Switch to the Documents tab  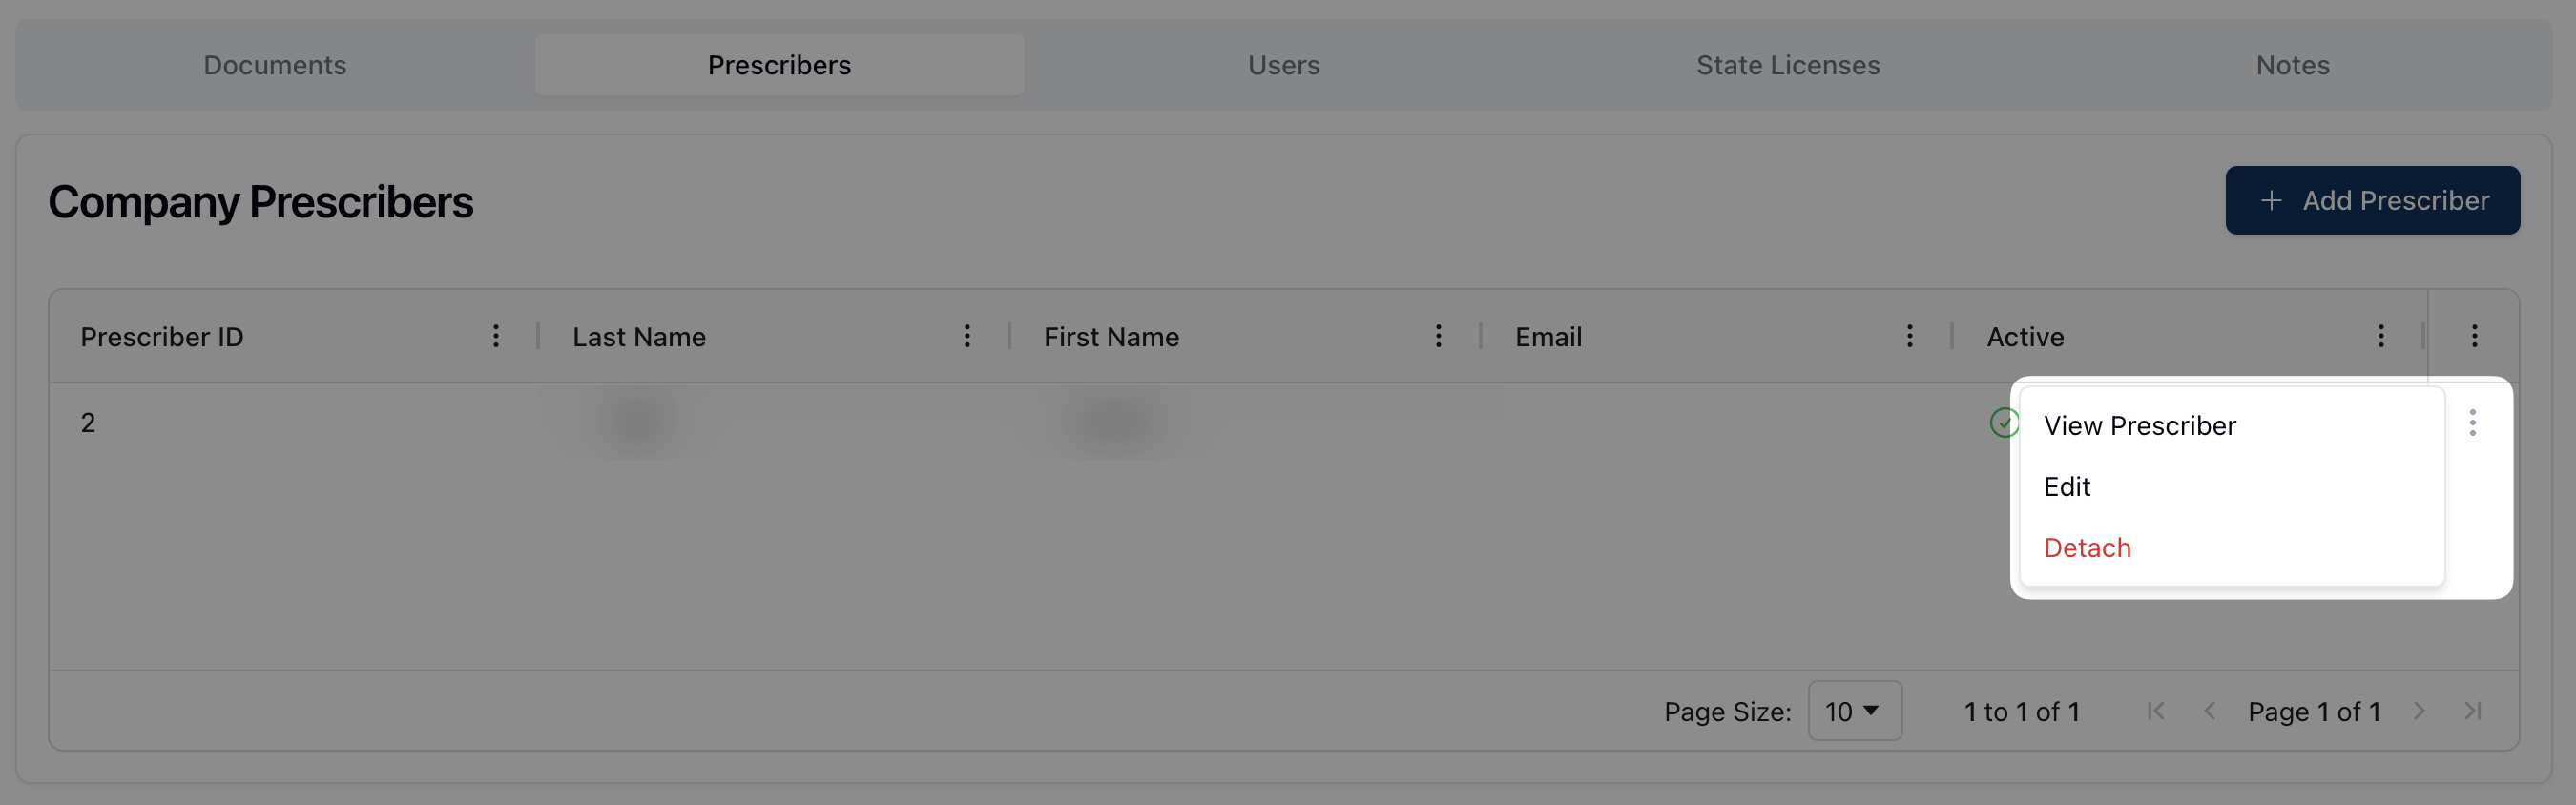tap(275, 65)
